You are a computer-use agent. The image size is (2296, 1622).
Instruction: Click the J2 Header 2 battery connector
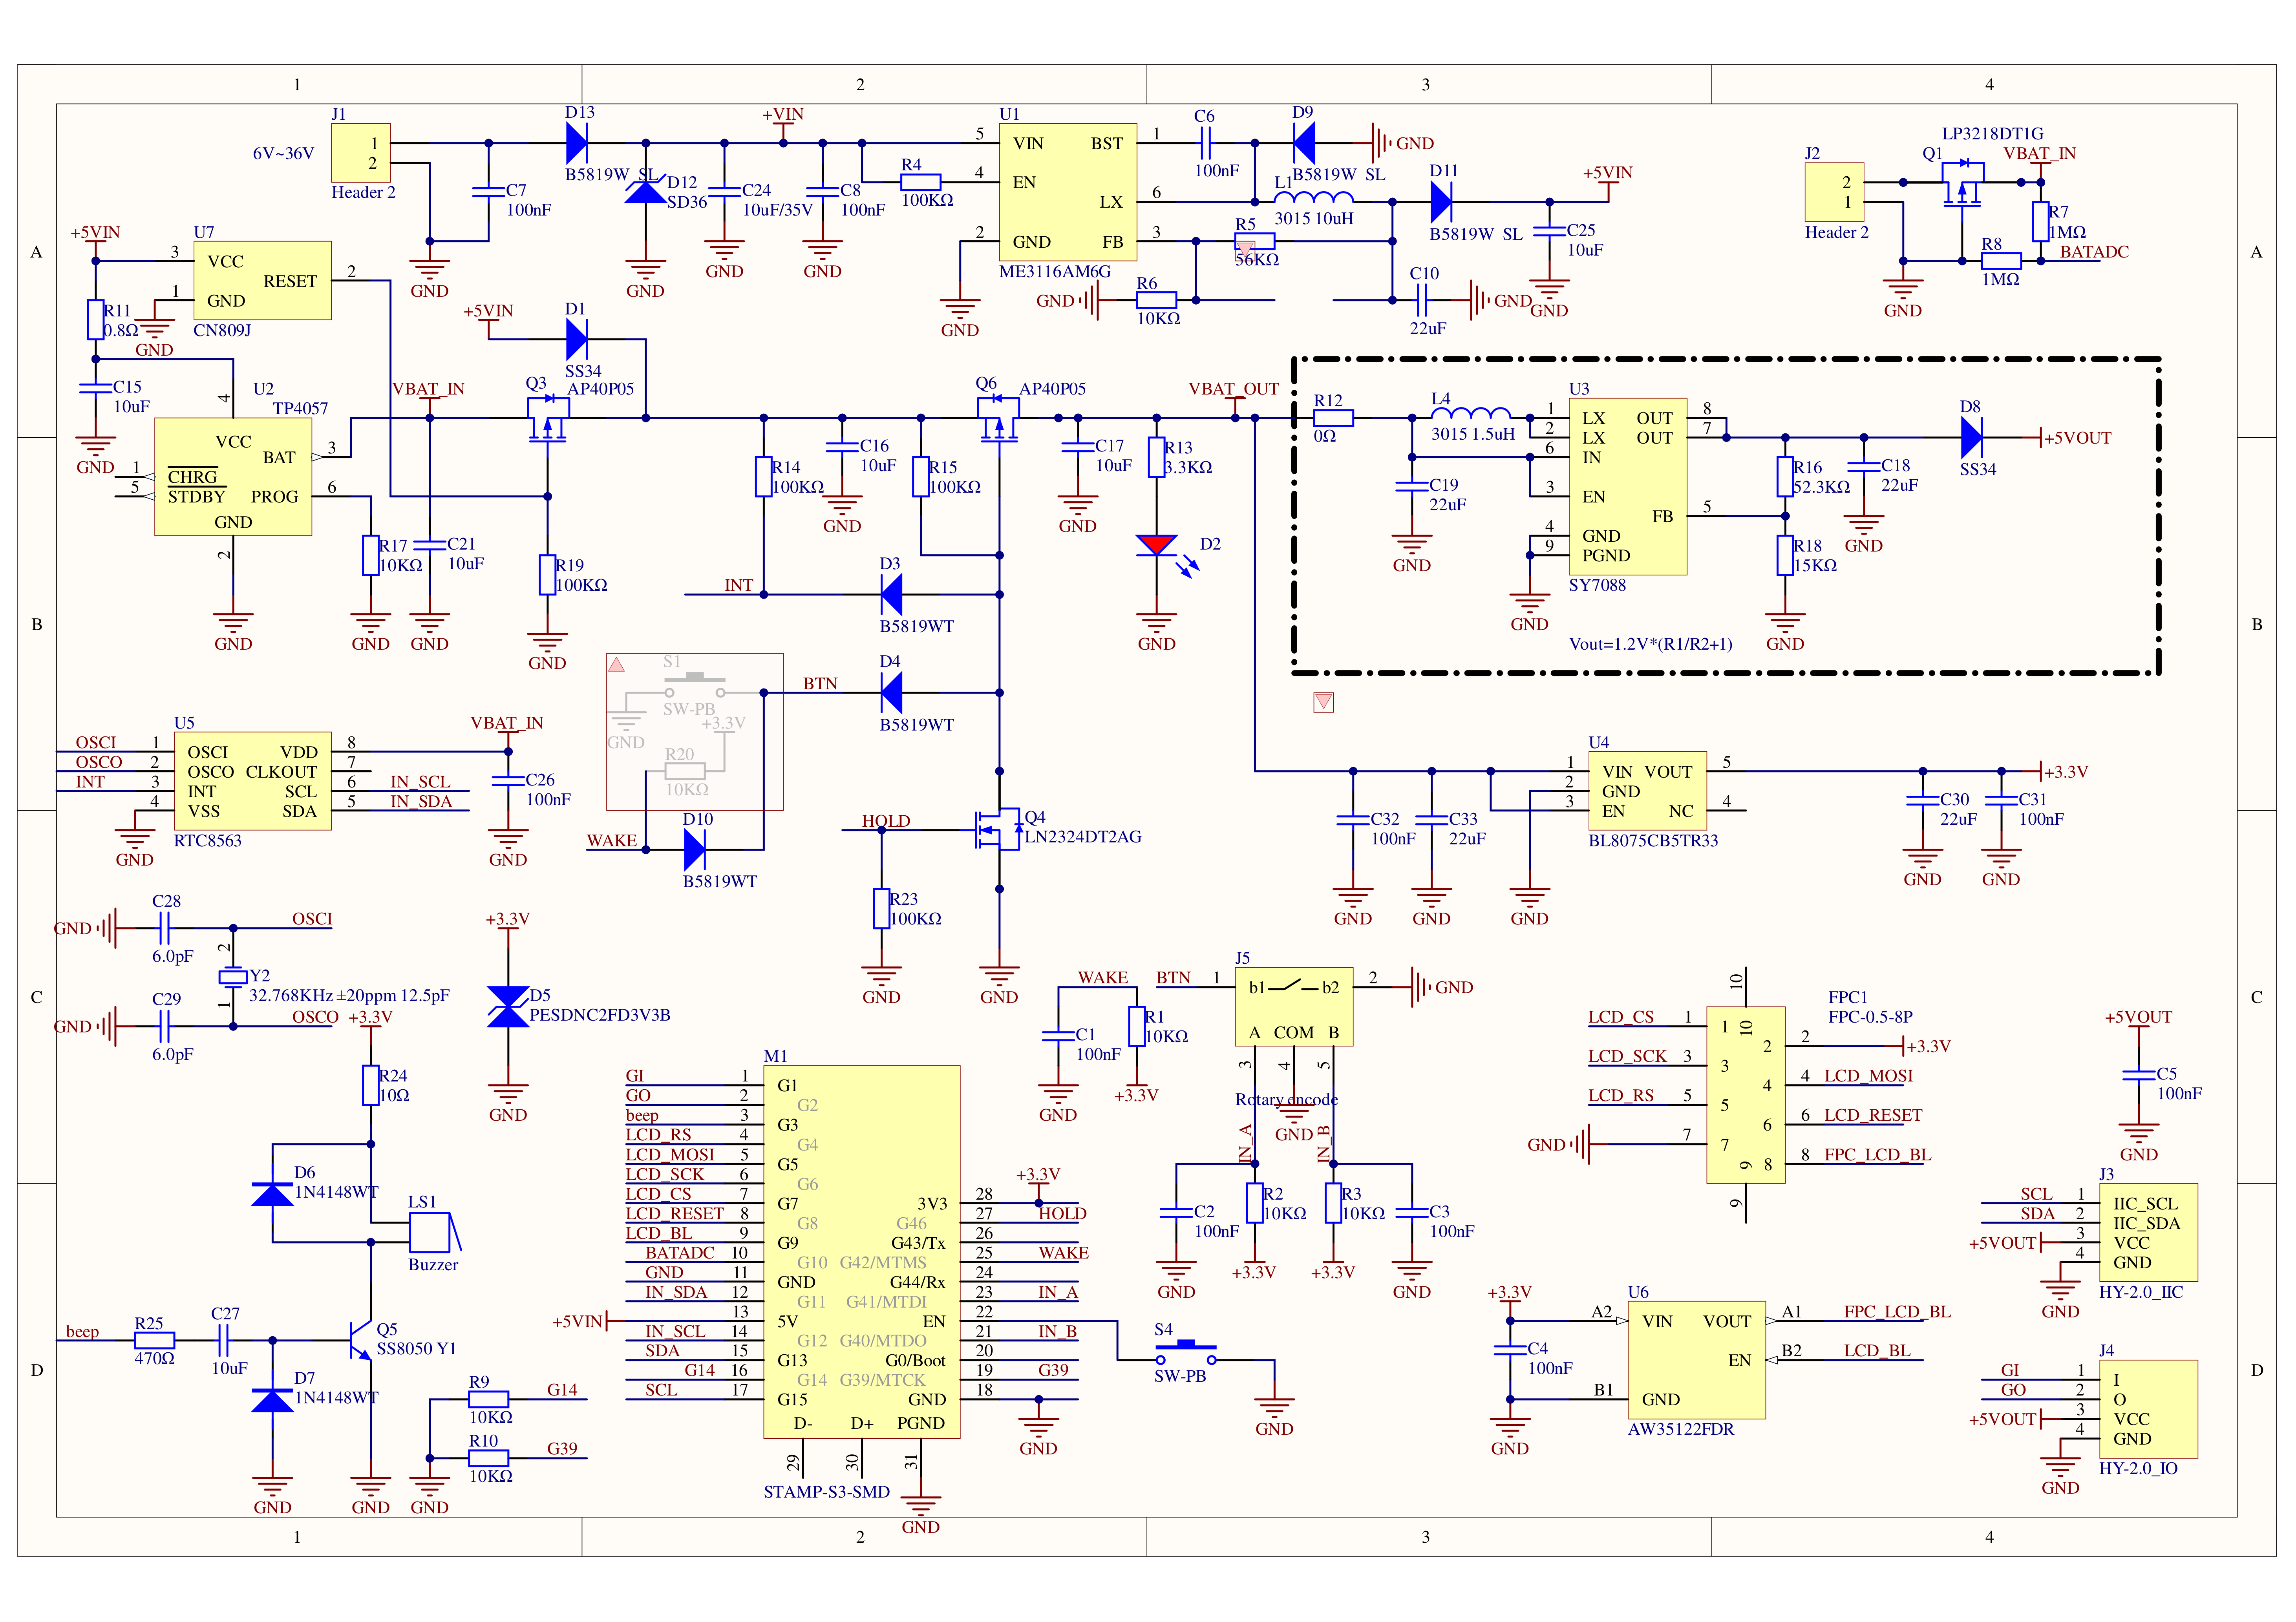pyautogui.click(x=1834, y=192)
